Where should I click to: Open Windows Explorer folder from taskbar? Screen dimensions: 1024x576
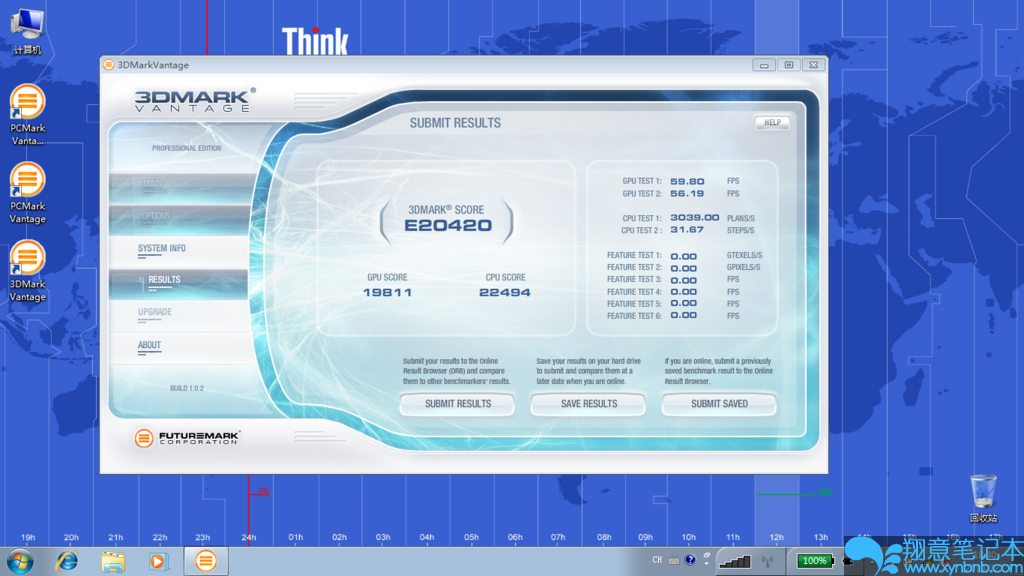(x=113, y=561)
